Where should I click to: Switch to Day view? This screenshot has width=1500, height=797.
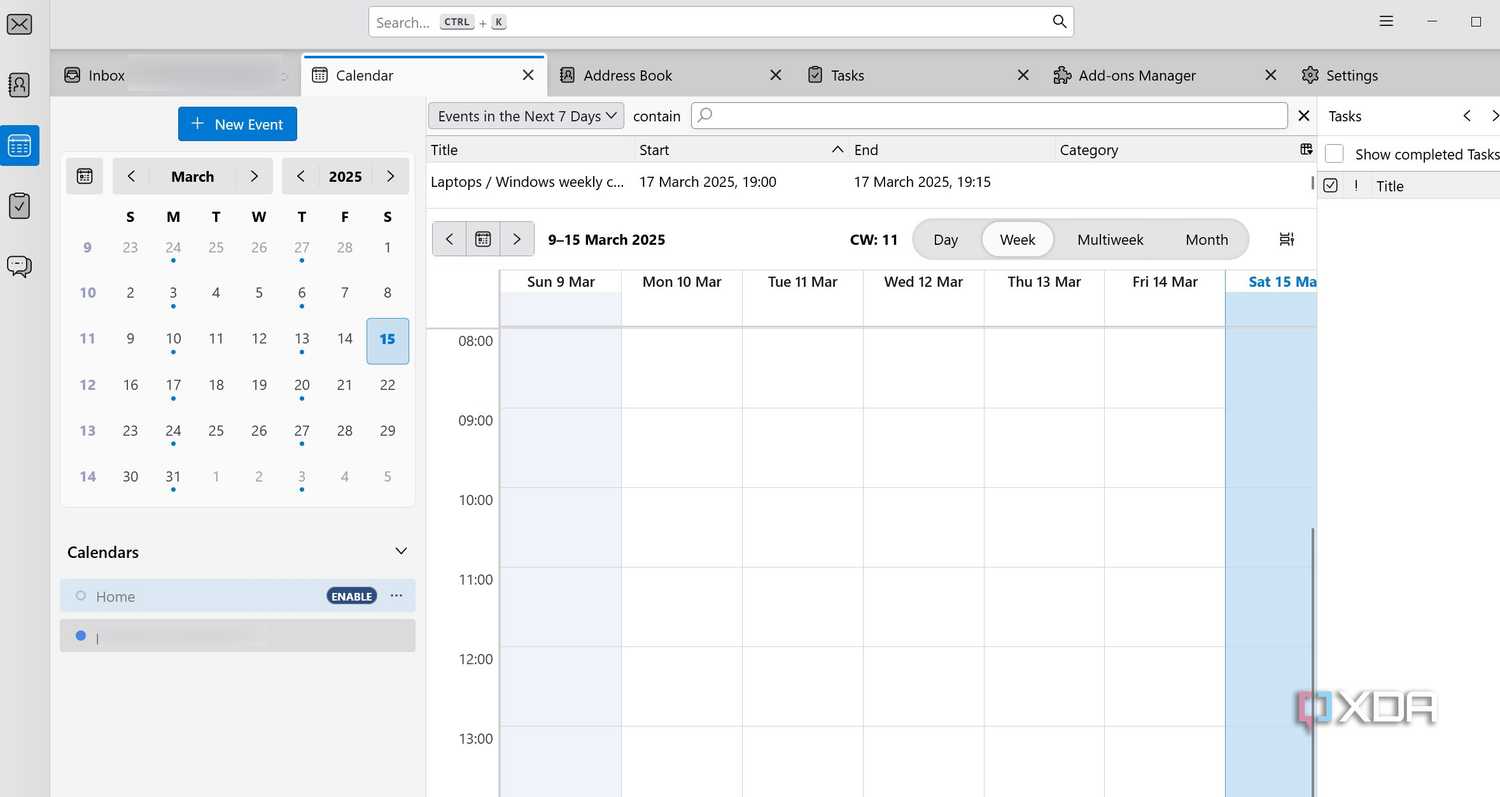[x=945, y=240]
